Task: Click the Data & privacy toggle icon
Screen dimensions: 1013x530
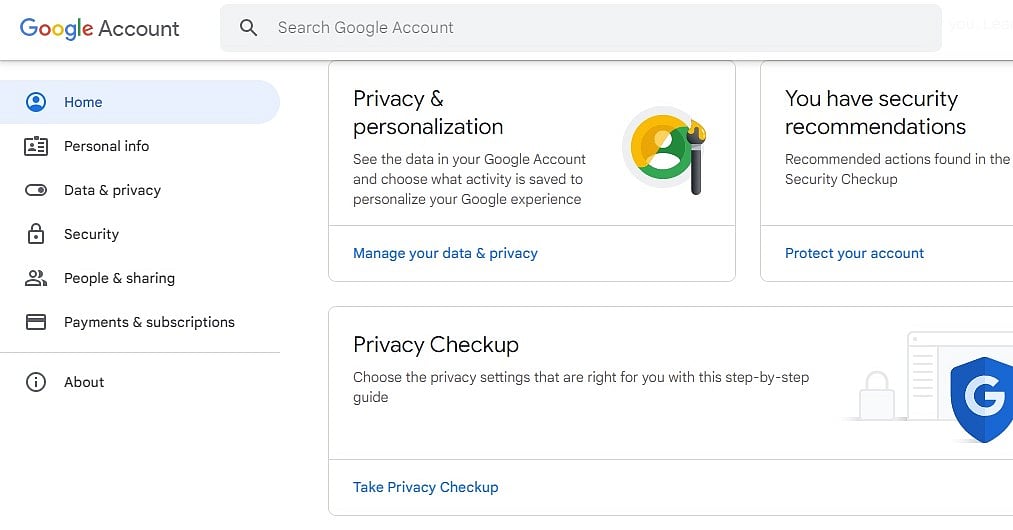Action: [x=36, y=190]
